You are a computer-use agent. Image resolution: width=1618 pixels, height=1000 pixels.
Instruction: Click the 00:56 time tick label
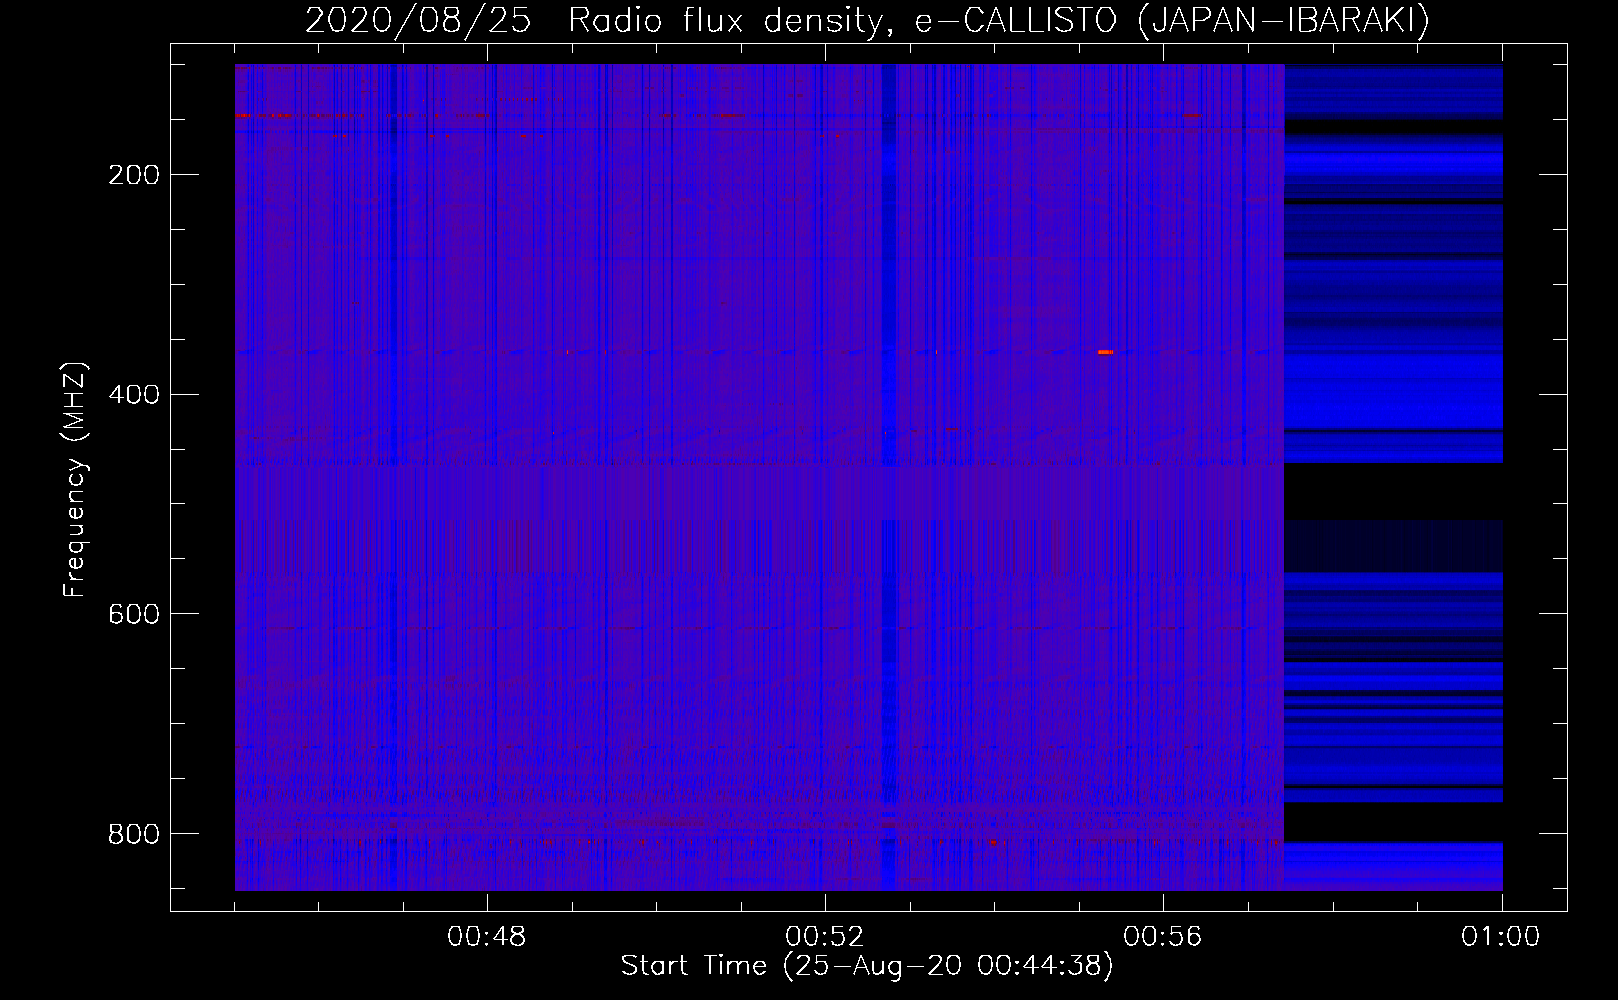[x=1163, y=937]
